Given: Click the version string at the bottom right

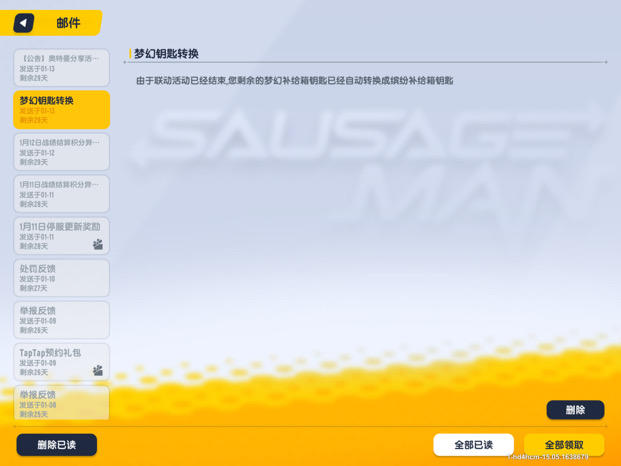Looking at the screenshot, I should click(548, 457).
